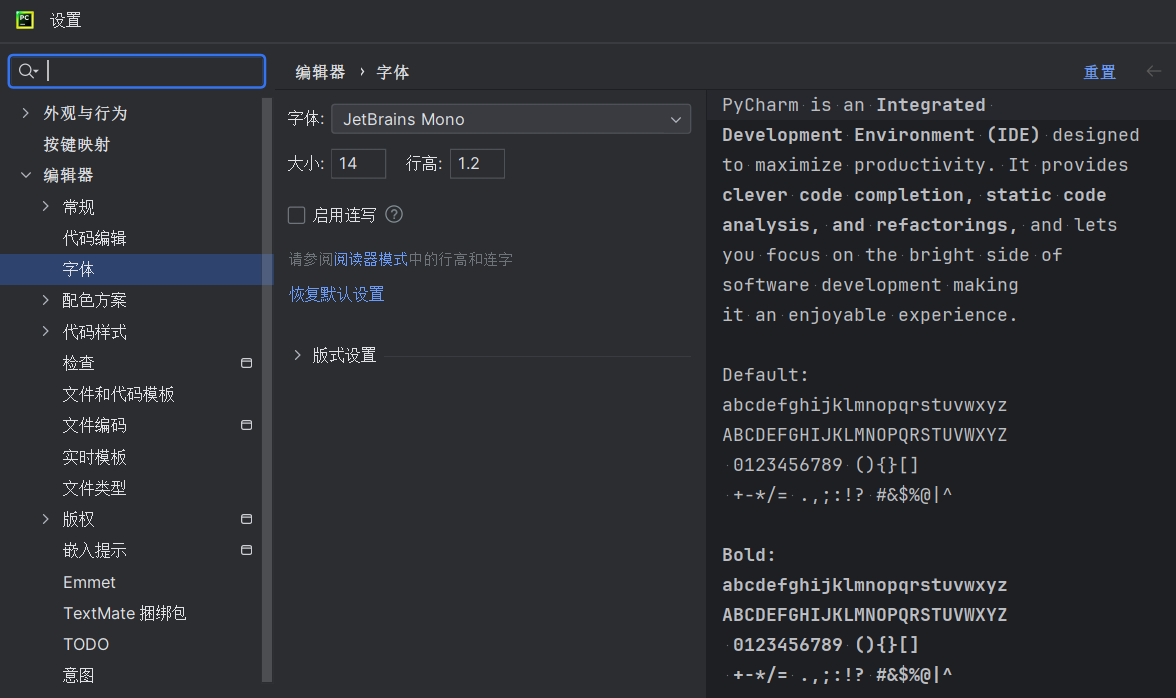Collapse the 编辑器 tree node
Screen dimensions: 1176x698
(x=26, y=175)
